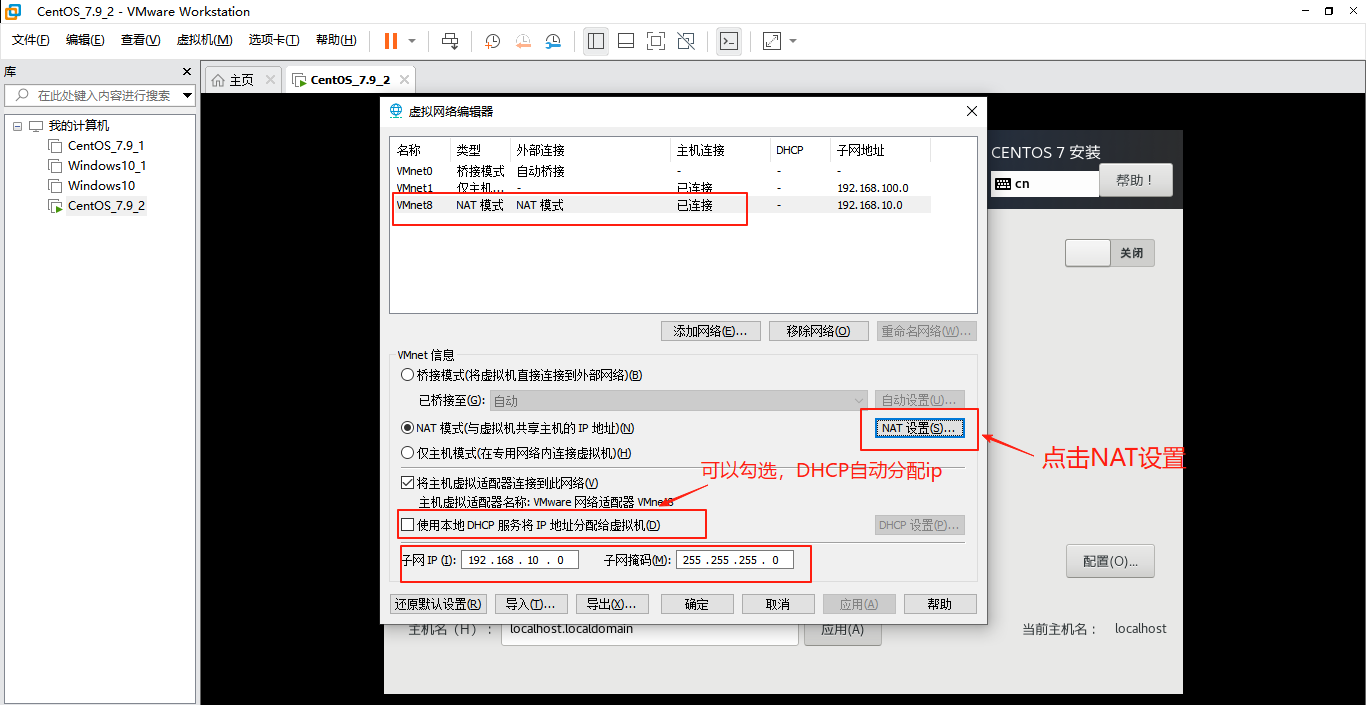Open the 查看(V) menu
Image resolution: width=1366 pixels, height=705 pixels.
(140, 40)
